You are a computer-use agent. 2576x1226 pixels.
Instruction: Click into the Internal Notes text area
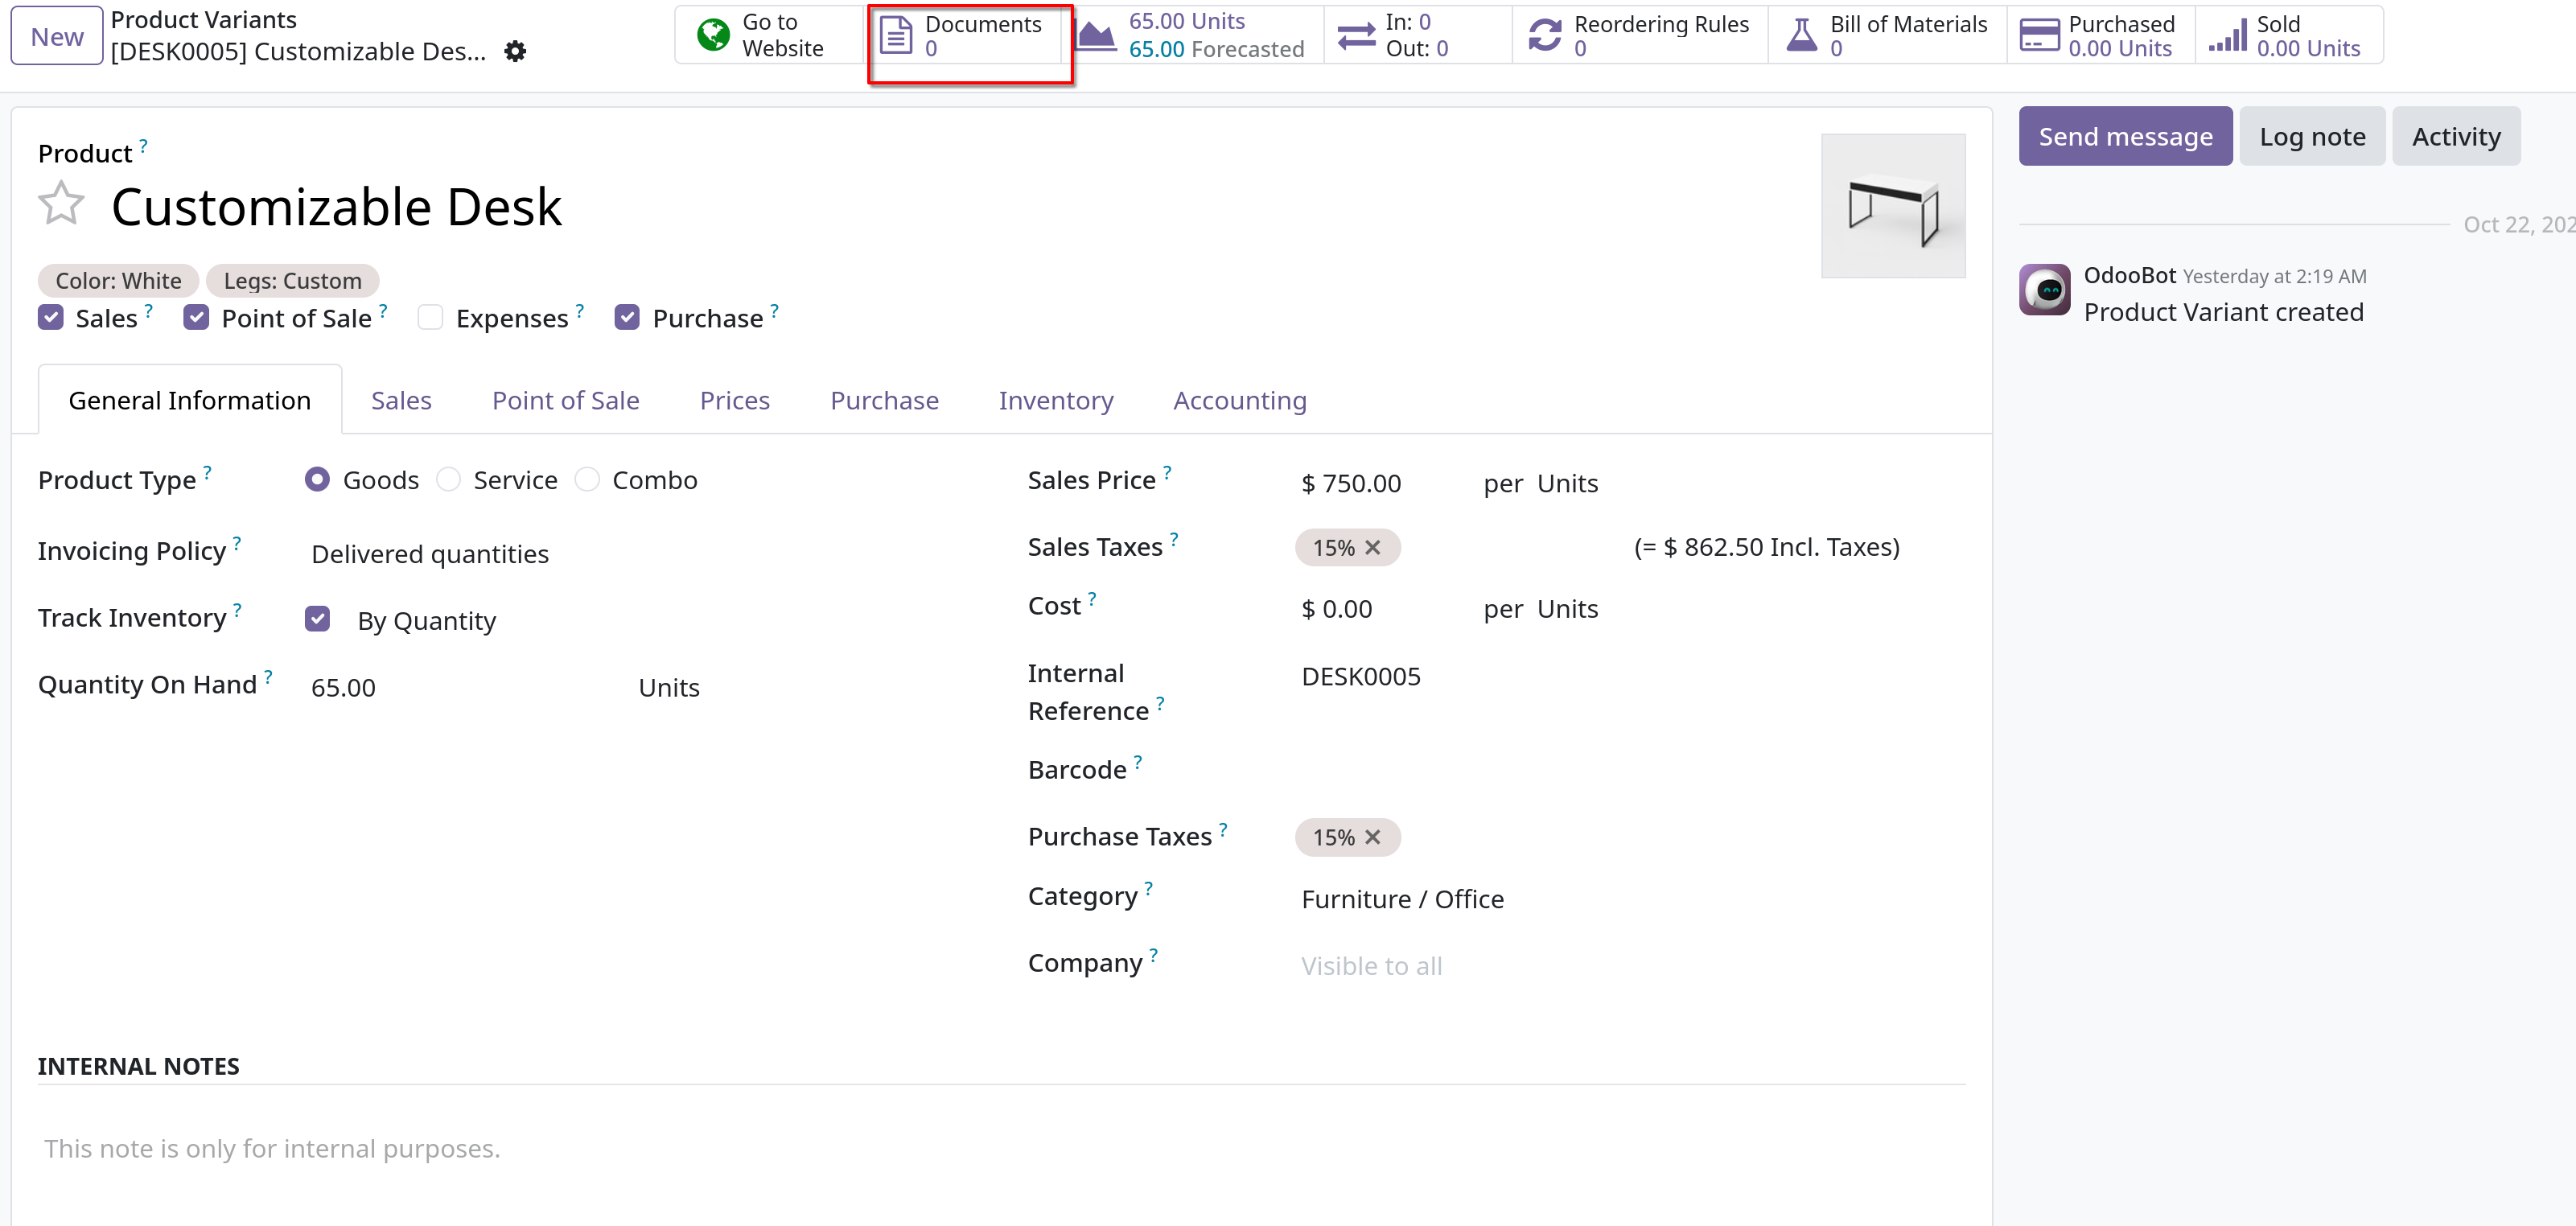[1001, 1149]
